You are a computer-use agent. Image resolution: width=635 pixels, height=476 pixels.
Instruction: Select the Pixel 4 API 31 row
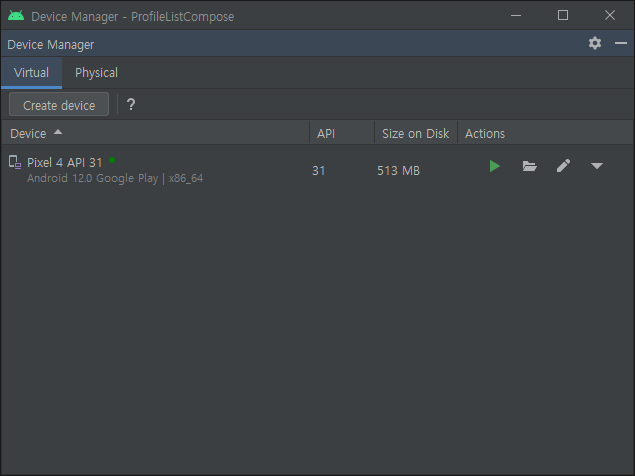coord(318,170)
